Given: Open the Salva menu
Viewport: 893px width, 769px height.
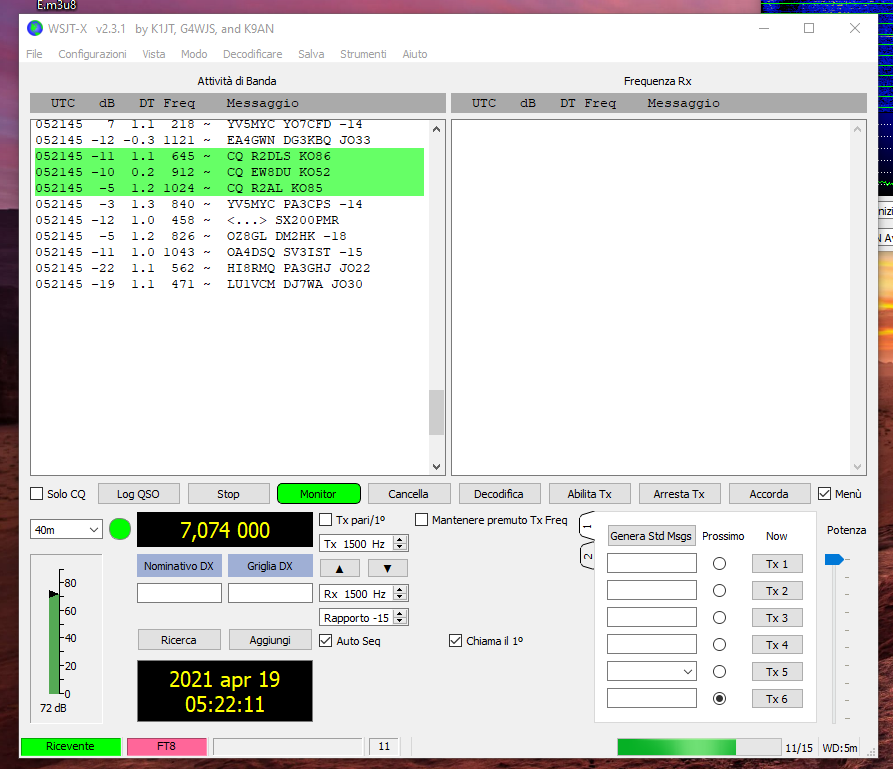Looking at the screenshot, I should pos(311,54).
